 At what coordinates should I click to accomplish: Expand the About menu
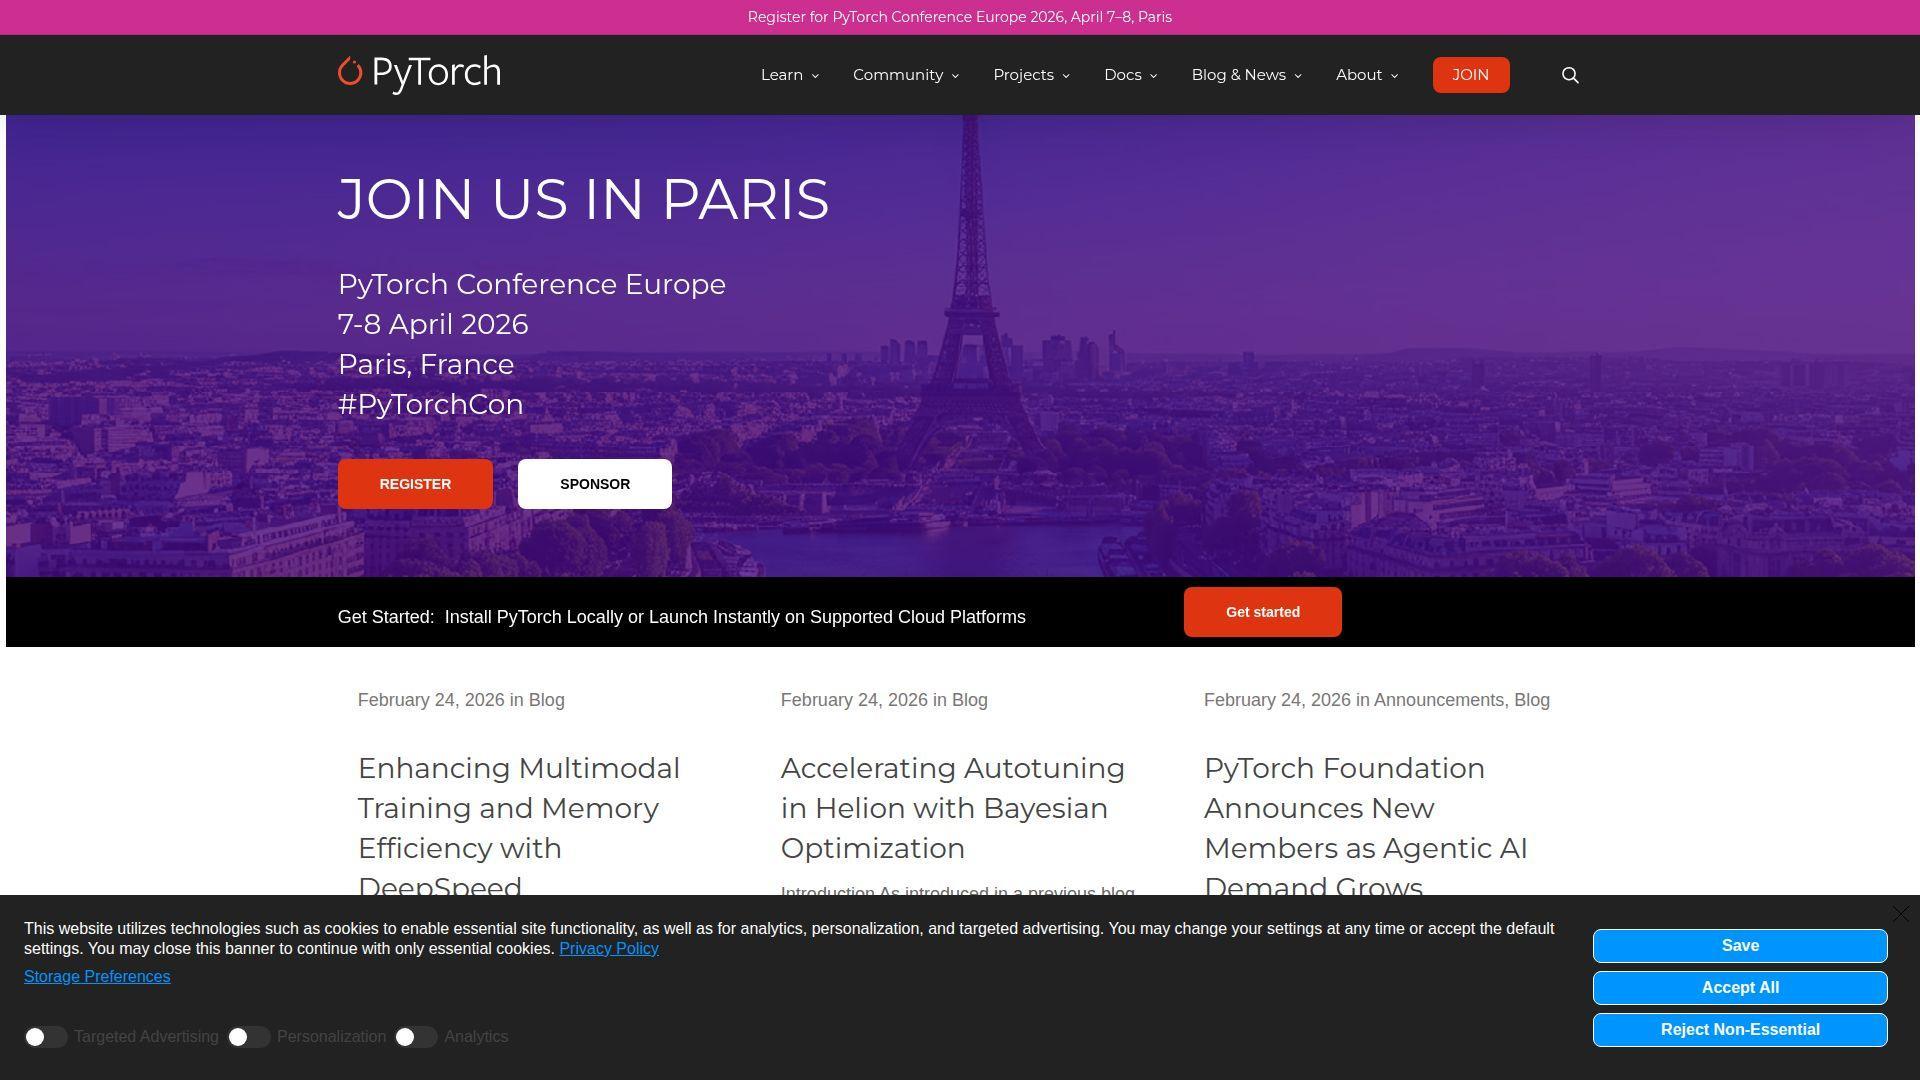coord(1366,75)
